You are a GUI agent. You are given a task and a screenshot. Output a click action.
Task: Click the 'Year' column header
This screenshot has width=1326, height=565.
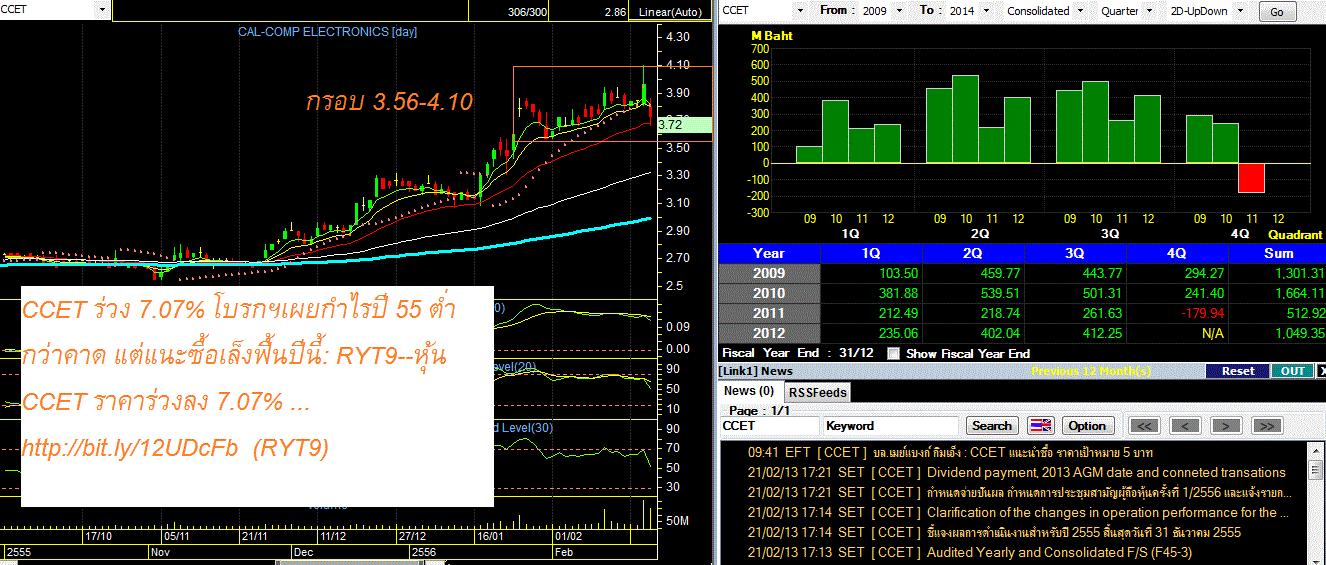coord(769,253)
